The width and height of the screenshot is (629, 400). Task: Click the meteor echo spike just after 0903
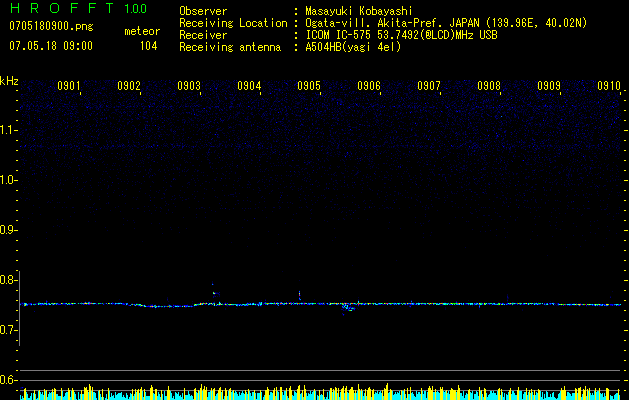pos(215,292)
